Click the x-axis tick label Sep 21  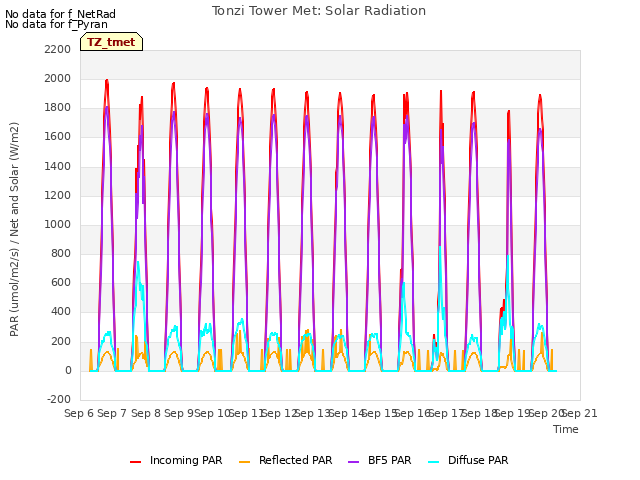pos(580,413)
